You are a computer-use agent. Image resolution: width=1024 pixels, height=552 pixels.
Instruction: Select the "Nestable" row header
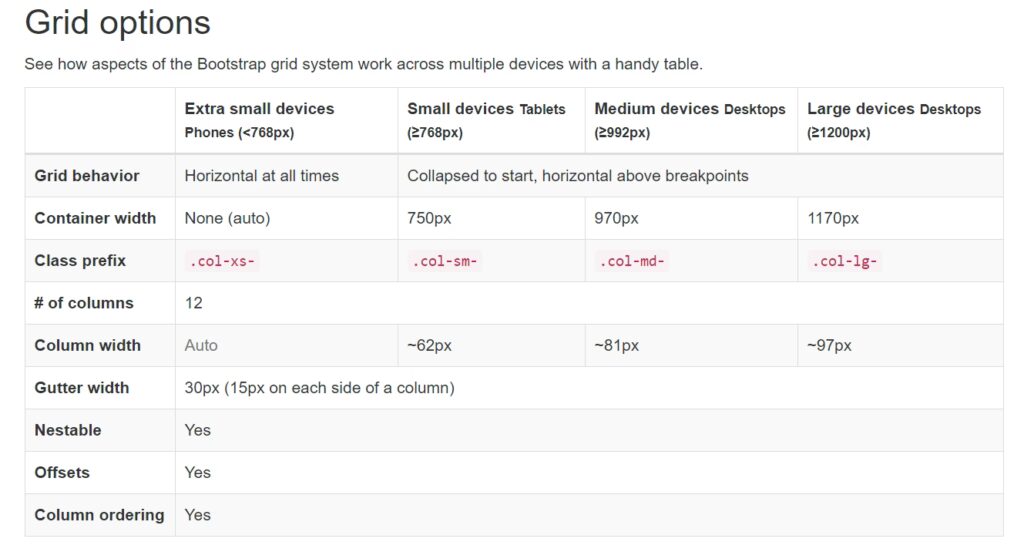(x=68, y=430)
